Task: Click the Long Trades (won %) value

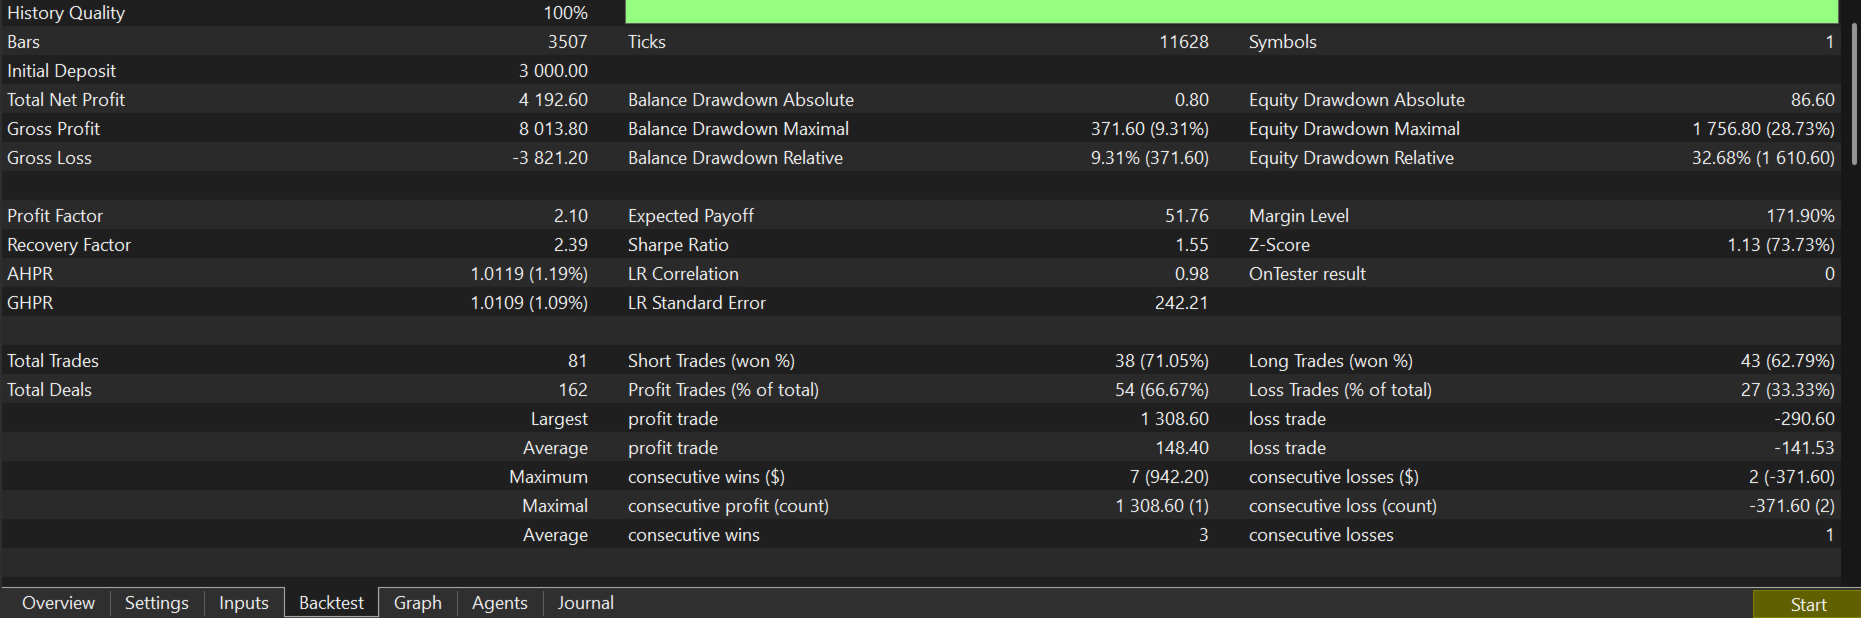Action: coord(1787,361)
